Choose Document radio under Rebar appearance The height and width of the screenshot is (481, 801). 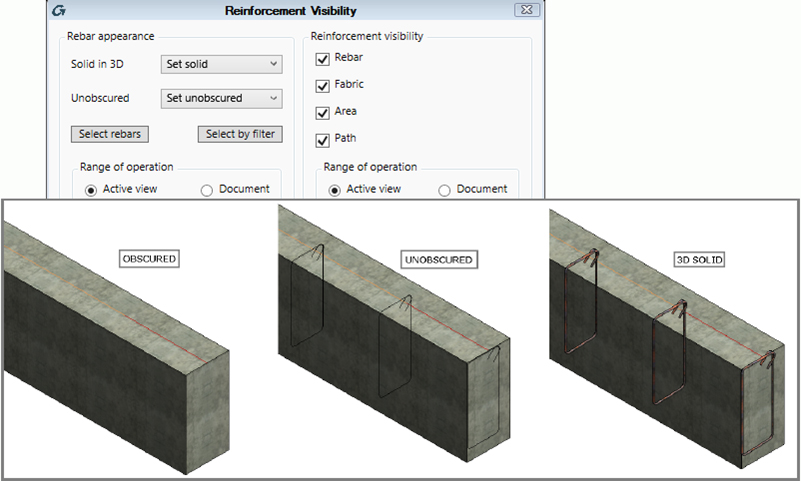[x=207, y=190]
